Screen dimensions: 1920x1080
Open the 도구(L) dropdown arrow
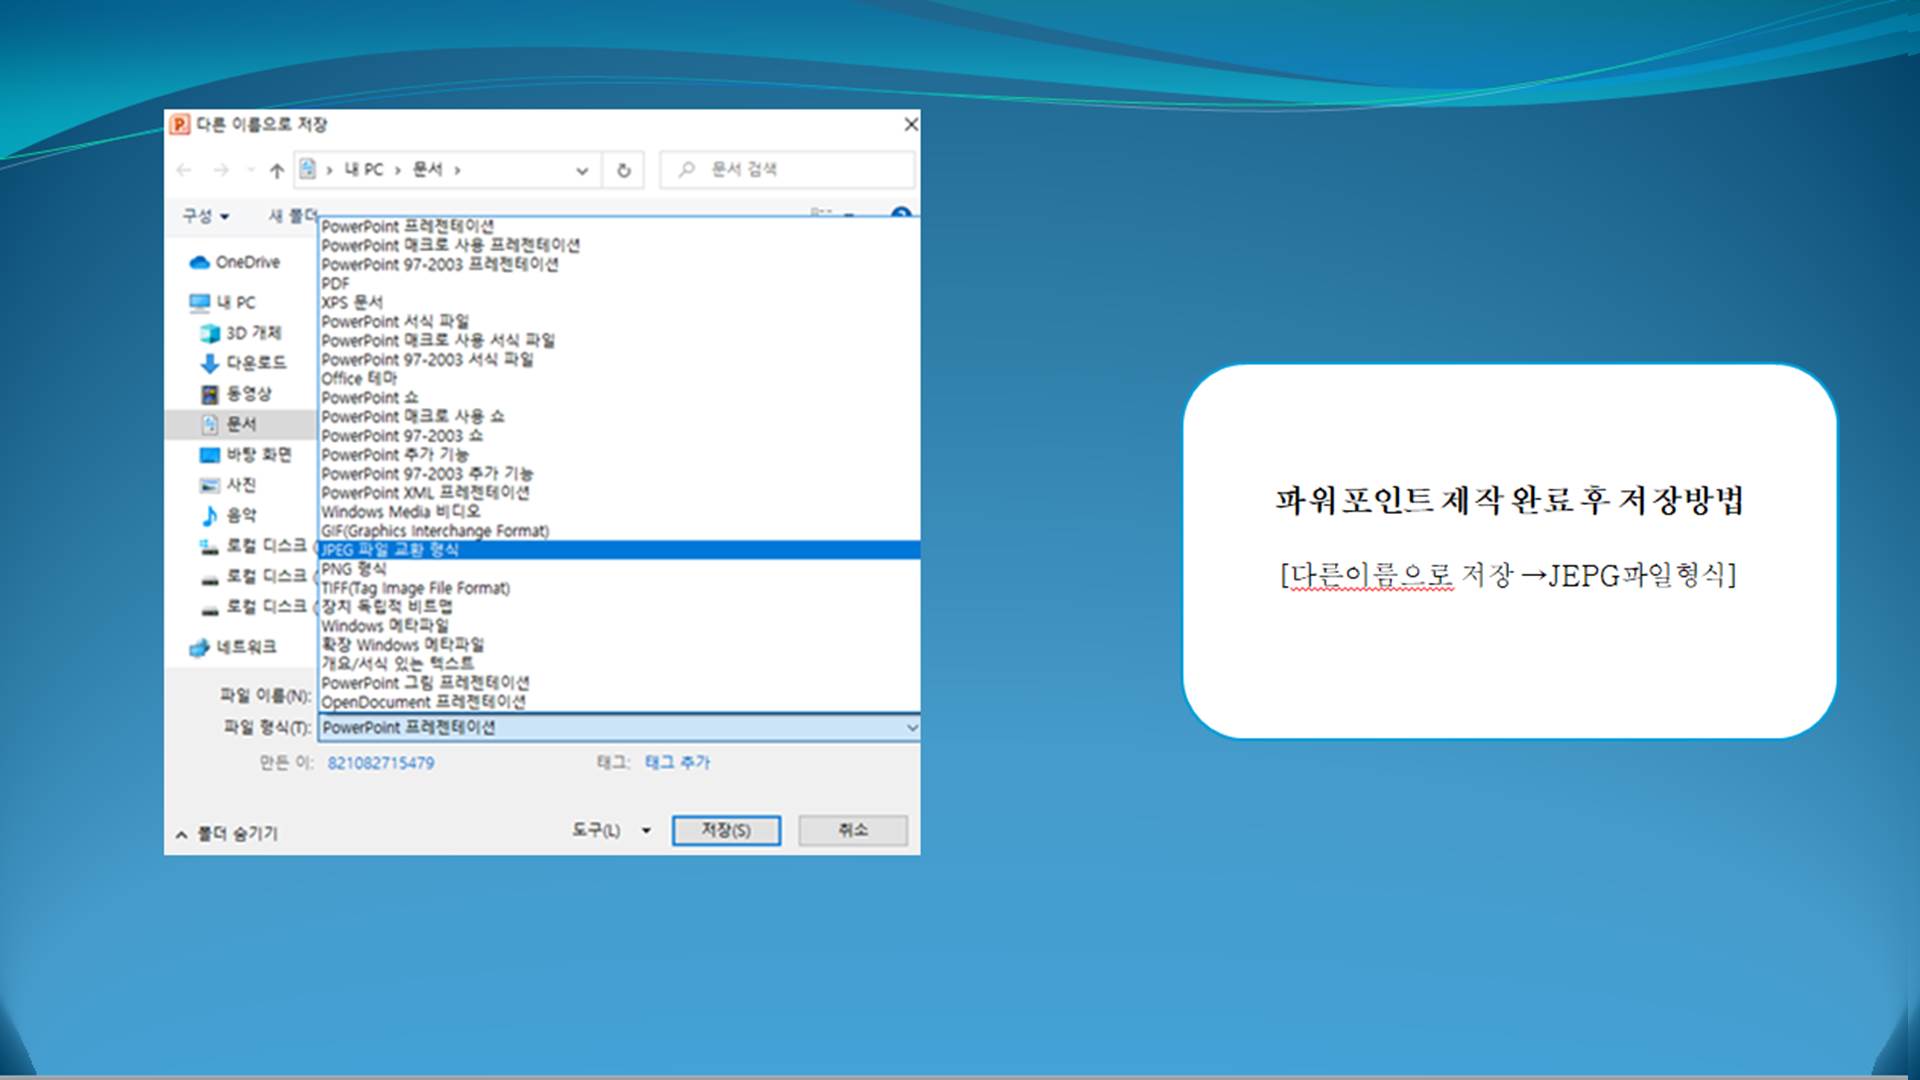point(646,830)
